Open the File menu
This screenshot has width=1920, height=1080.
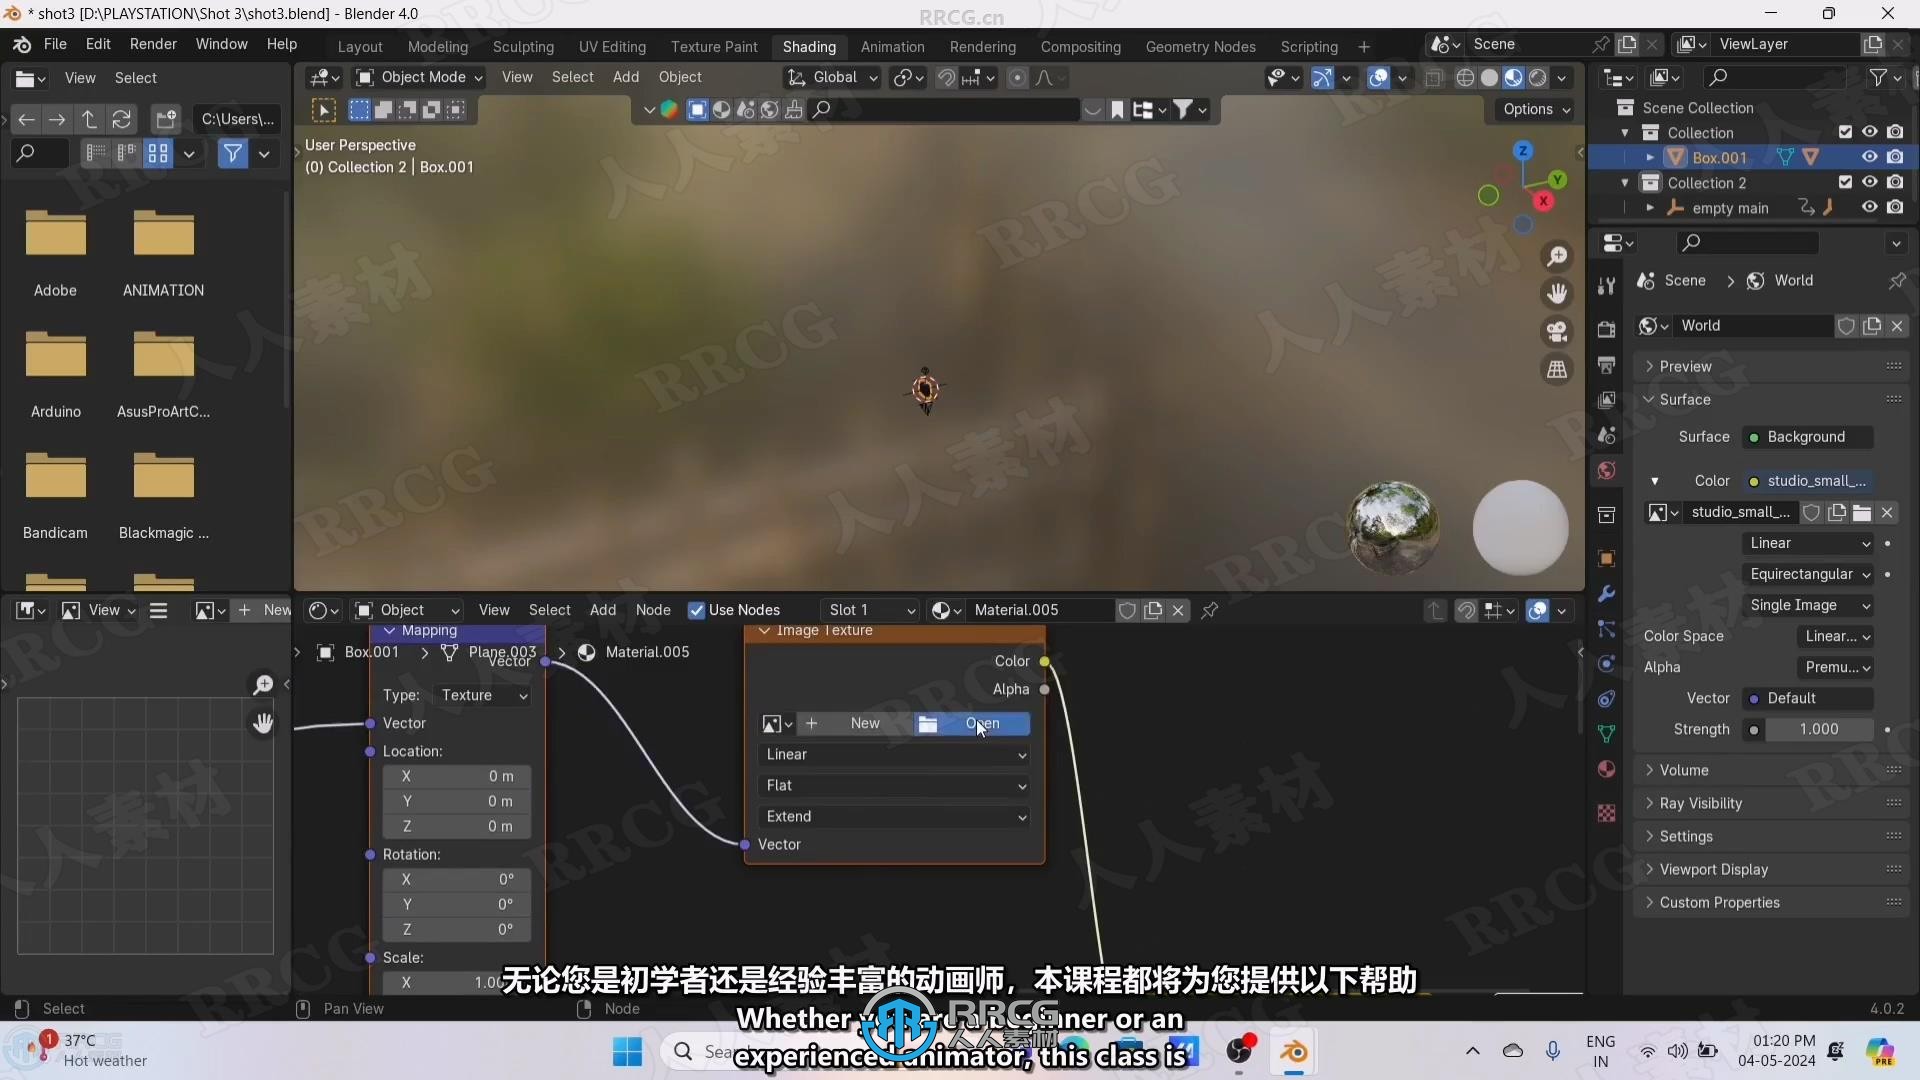[56, 45]
